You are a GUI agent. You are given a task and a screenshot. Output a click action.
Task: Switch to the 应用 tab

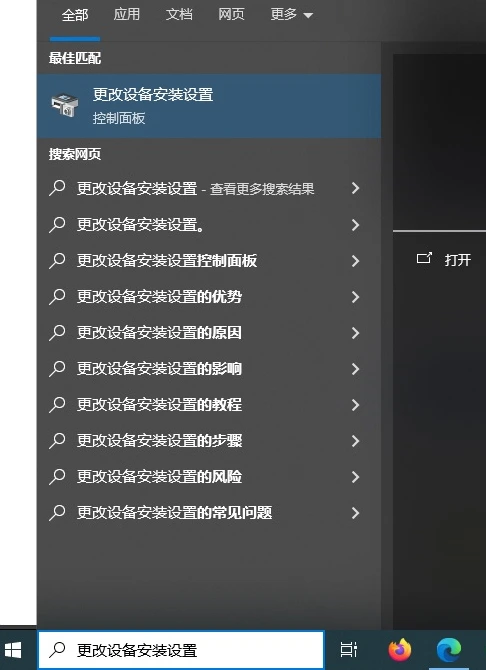click(127, 15)
